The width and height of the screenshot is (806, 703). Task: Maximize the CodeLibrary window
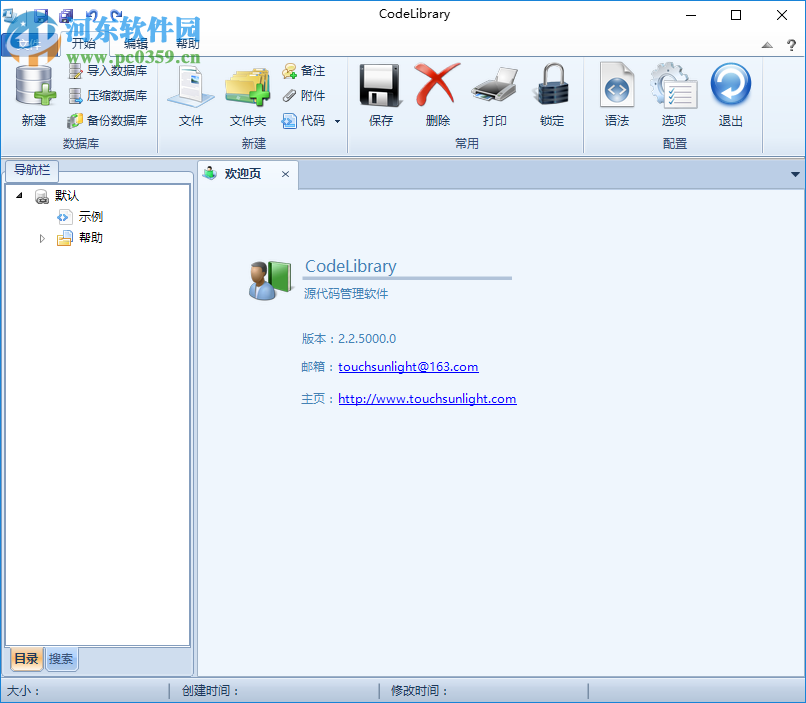click(736, 15)
